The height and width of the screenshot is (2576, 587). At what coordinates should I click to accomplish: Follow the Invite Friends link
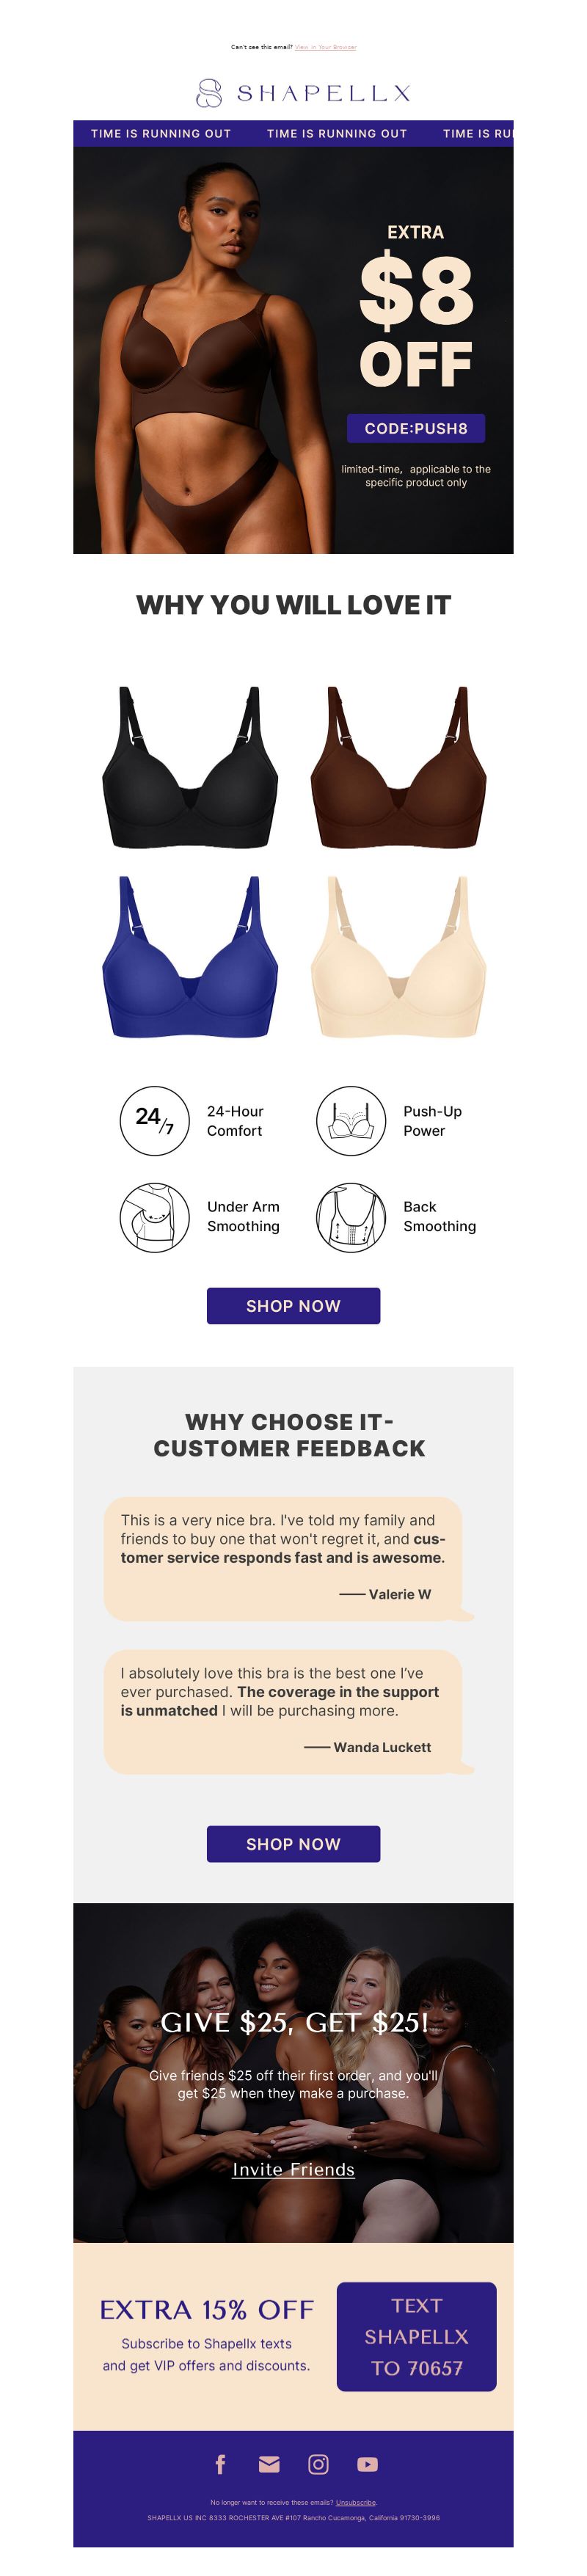point(293,2169)
